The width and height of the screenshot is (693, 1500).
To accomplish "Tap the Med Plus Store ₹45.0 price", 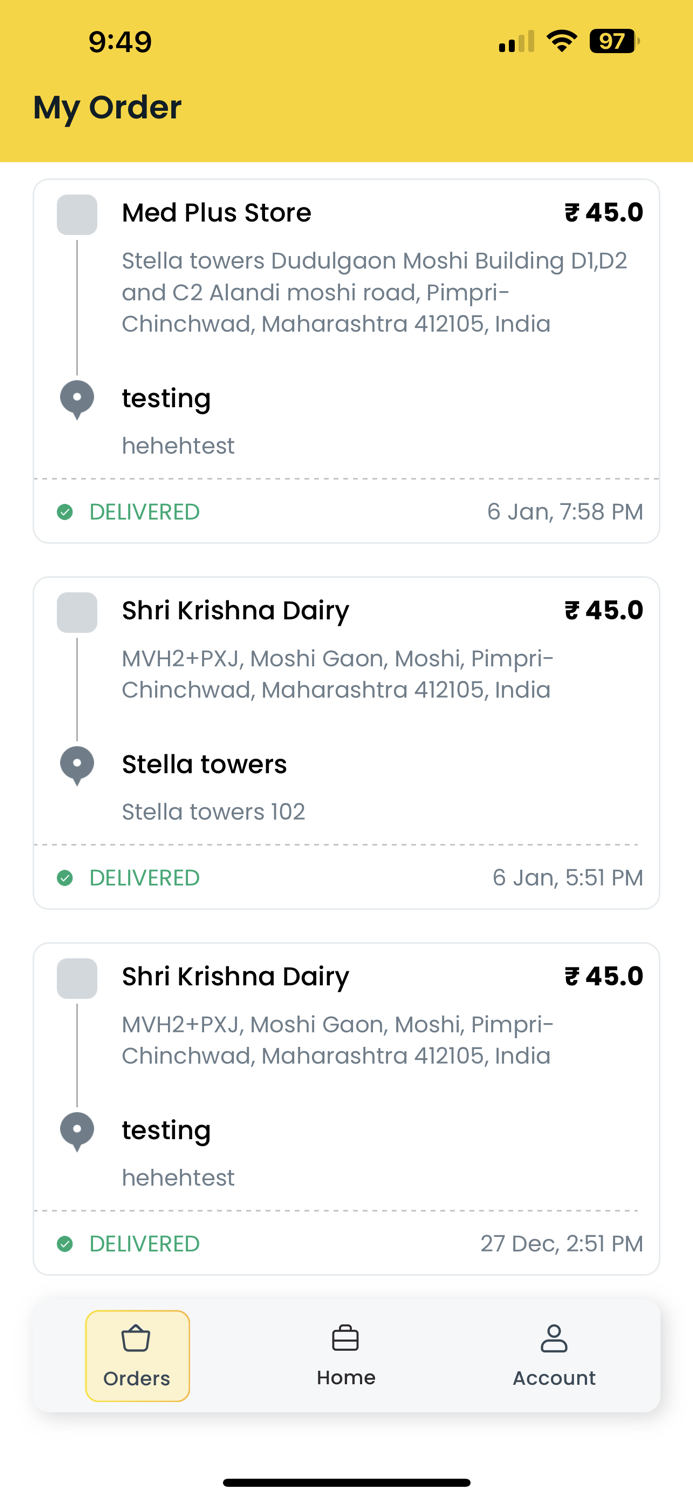I will [x=603, y=213].
